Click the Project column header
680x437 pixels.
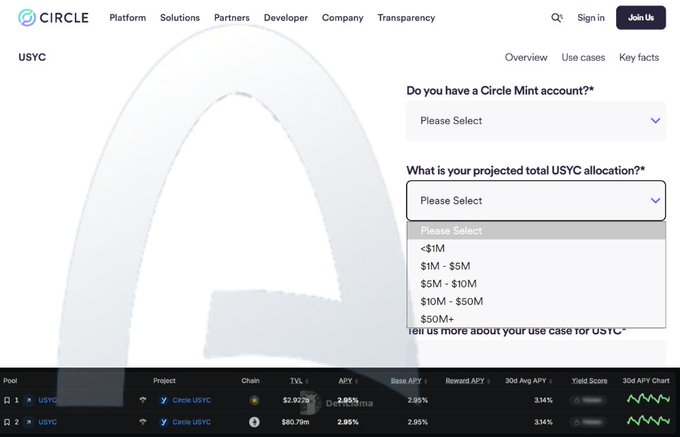pos(164,381)
